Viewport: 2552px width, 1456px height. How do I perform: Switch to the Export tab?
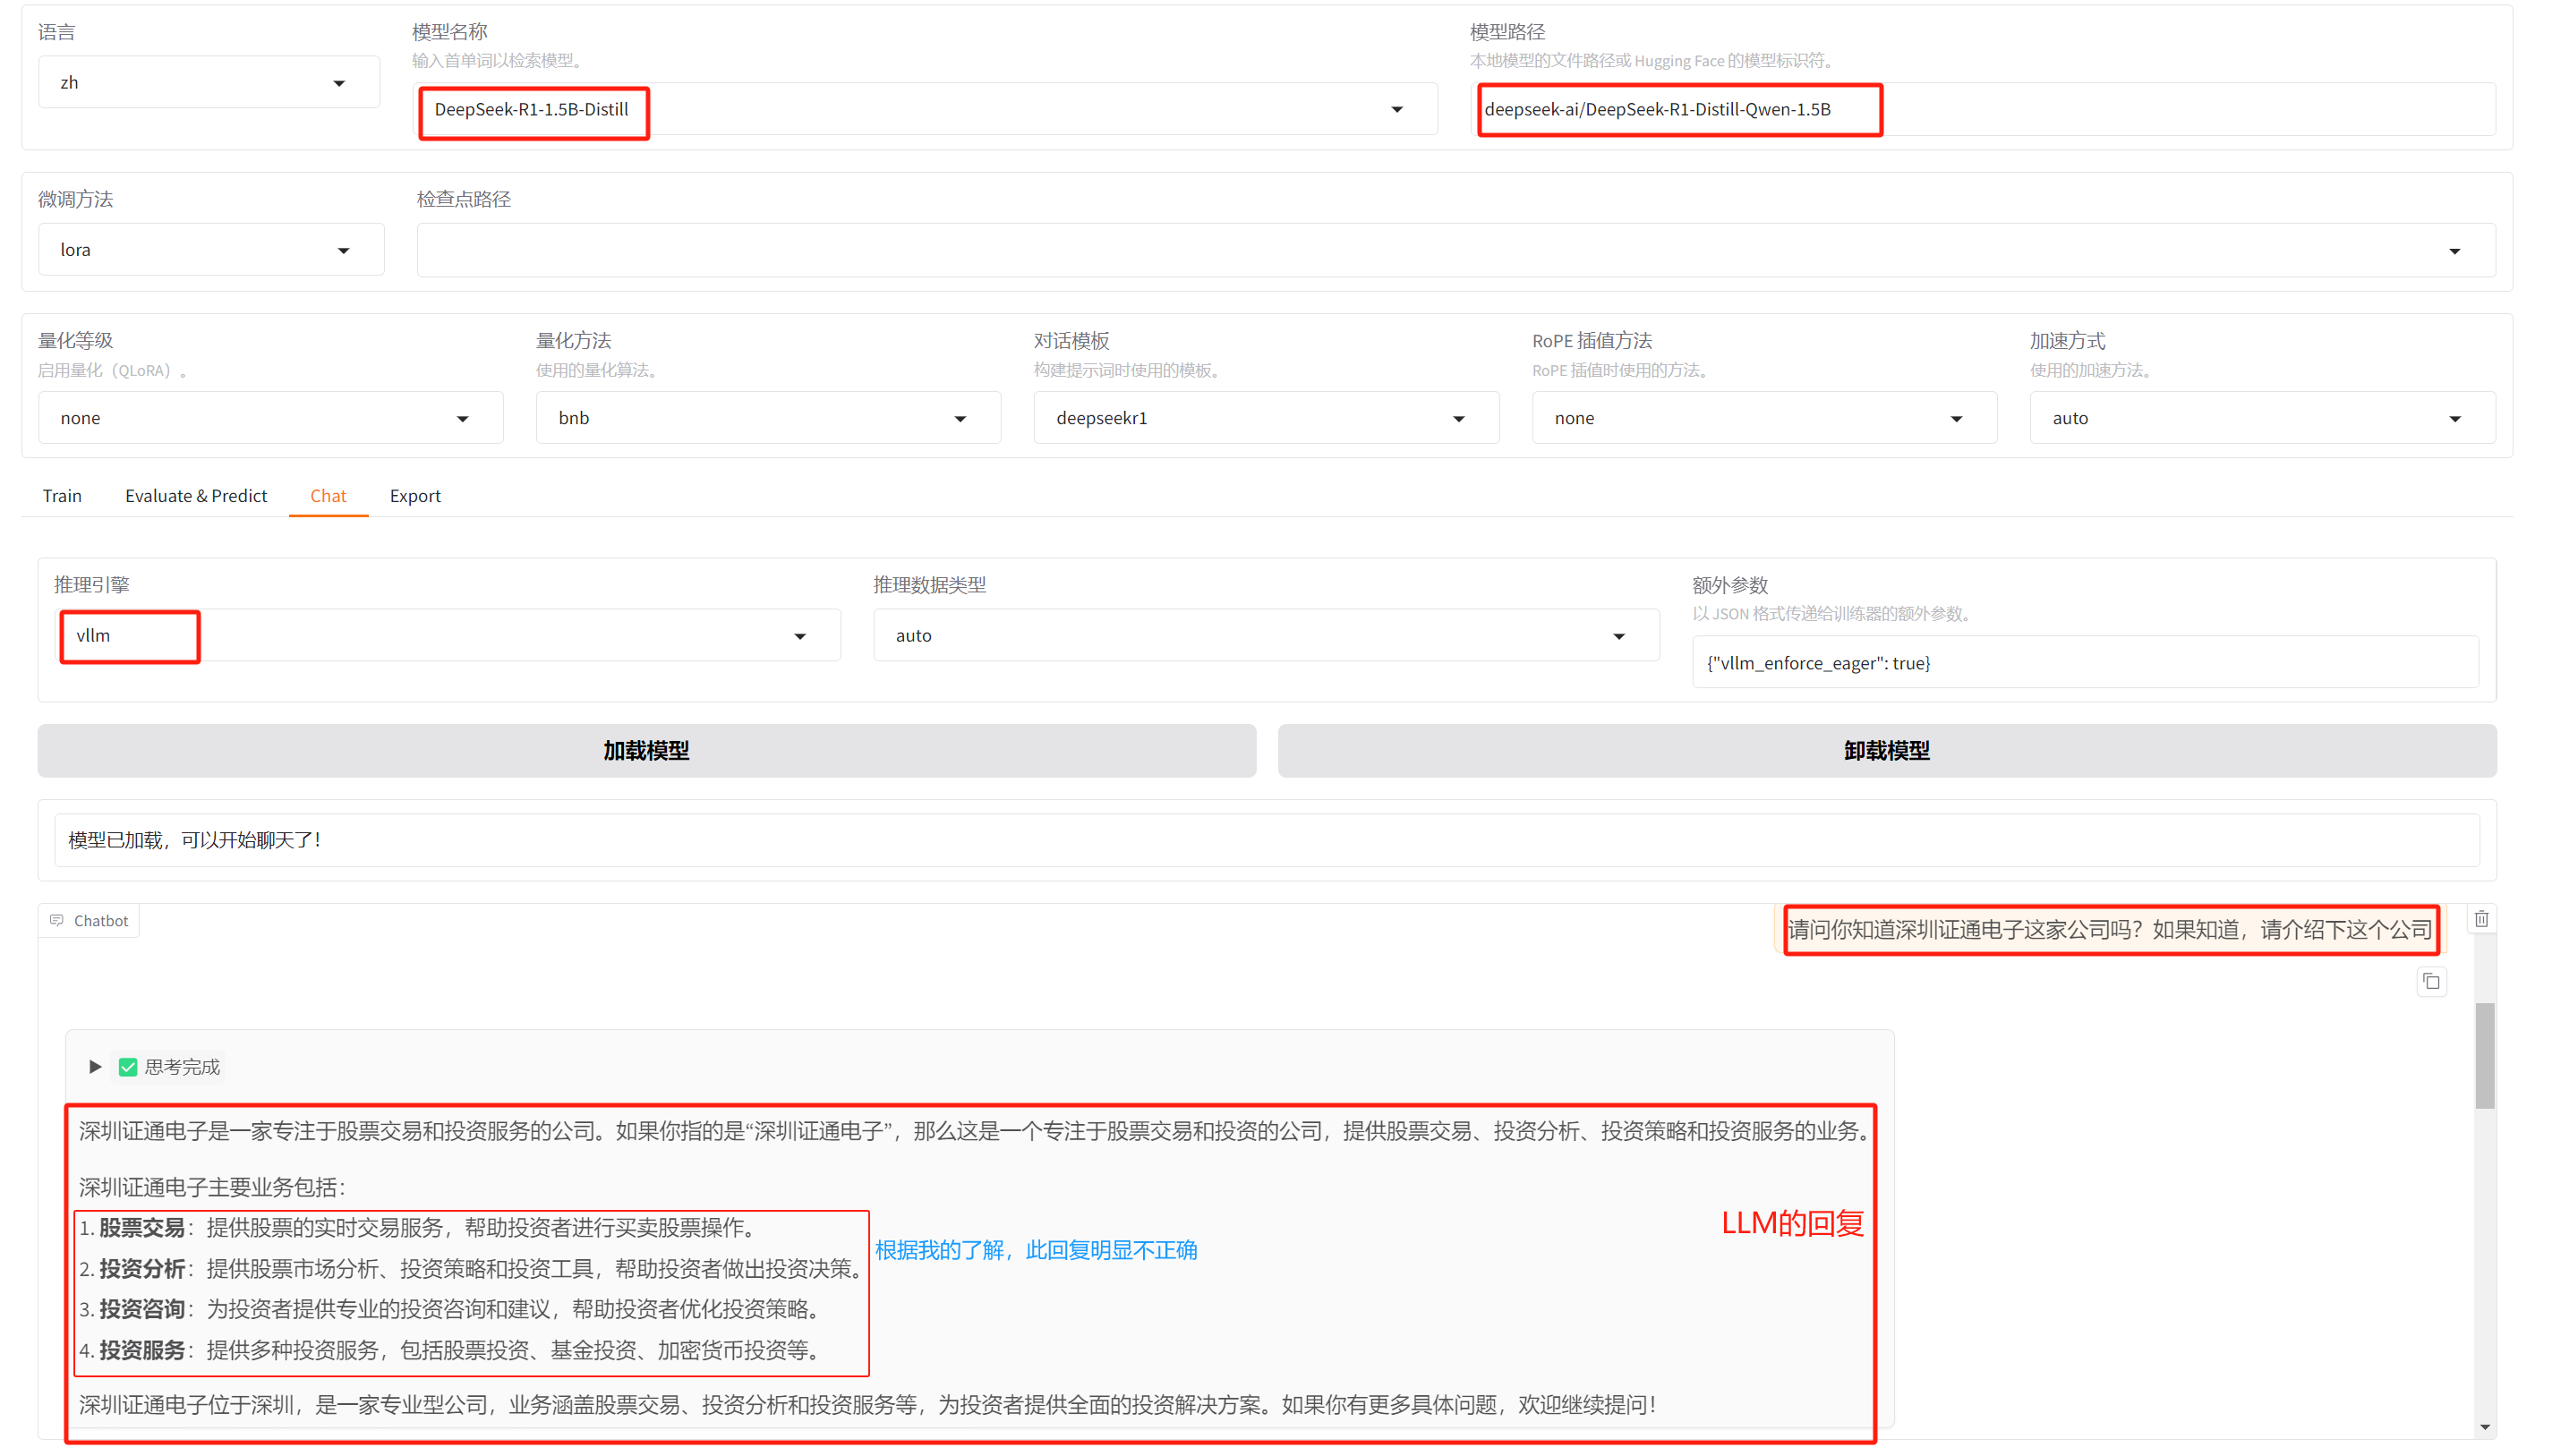click(x=415, y=496)
